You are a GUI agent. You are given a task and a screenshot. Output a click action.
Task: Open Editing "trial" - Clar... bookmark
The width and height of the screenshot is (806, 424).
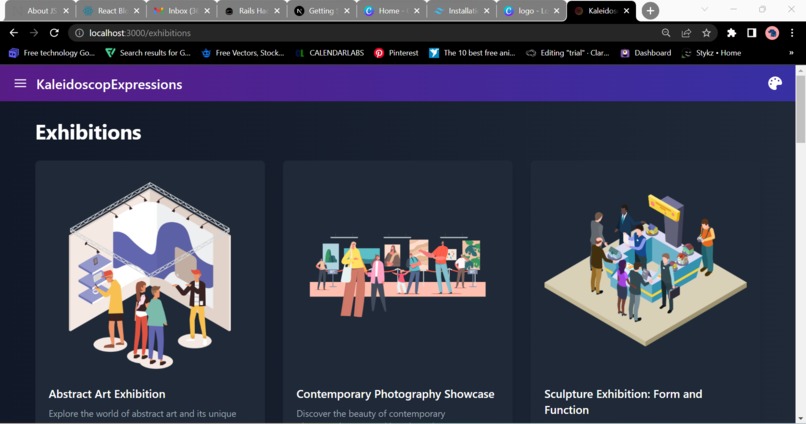[567, 53]
